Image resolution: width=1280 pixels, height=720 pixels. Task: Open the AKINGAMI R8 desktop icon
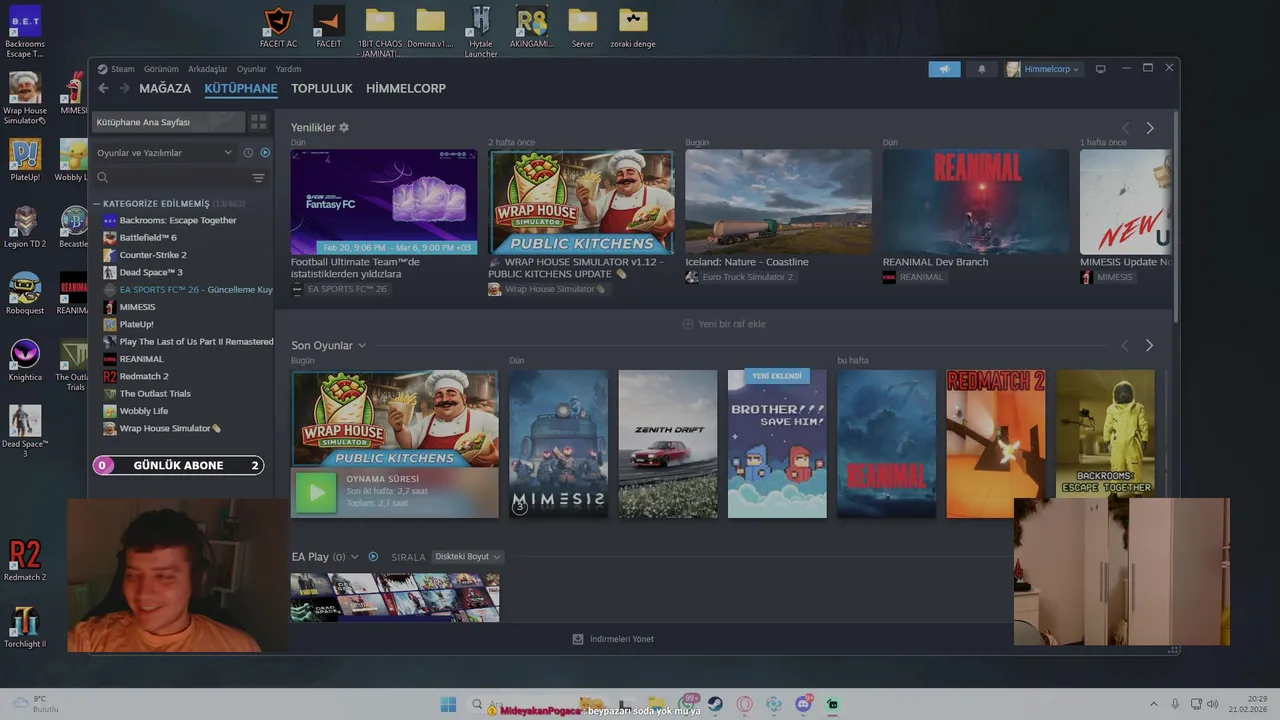tap(531, 28)
